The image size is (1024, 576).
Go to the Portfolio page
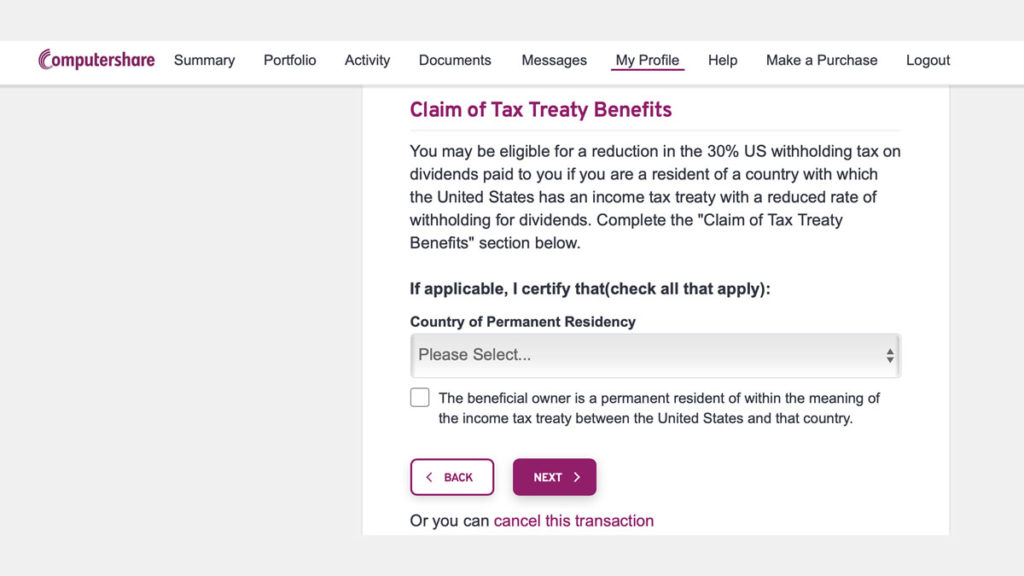290,60
